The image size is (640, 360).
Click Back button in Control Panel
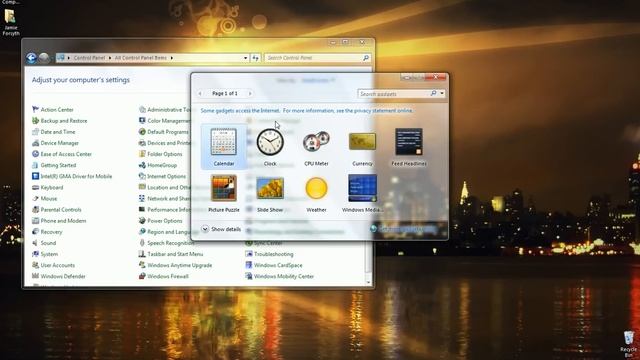click(x=31, y=58)
